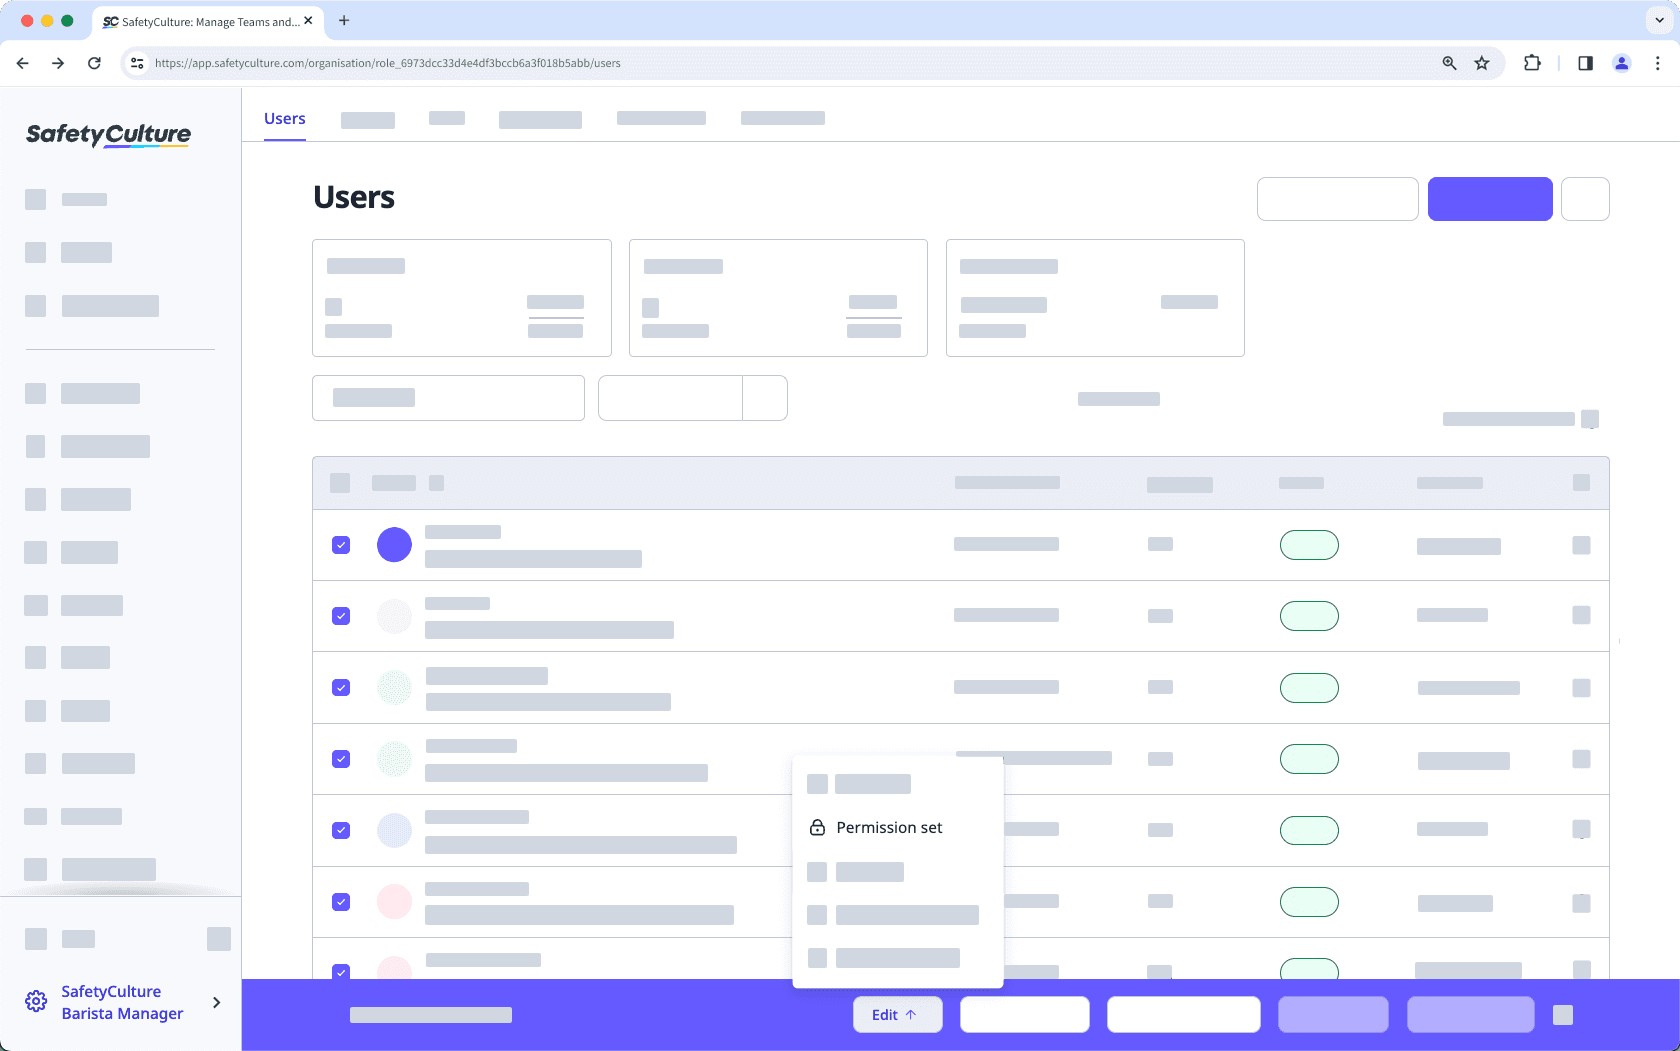The height and width of the screenshot is (1051, 1680).
Task: Open the Chrome extensions puzzle icon
Action: 1532,63
